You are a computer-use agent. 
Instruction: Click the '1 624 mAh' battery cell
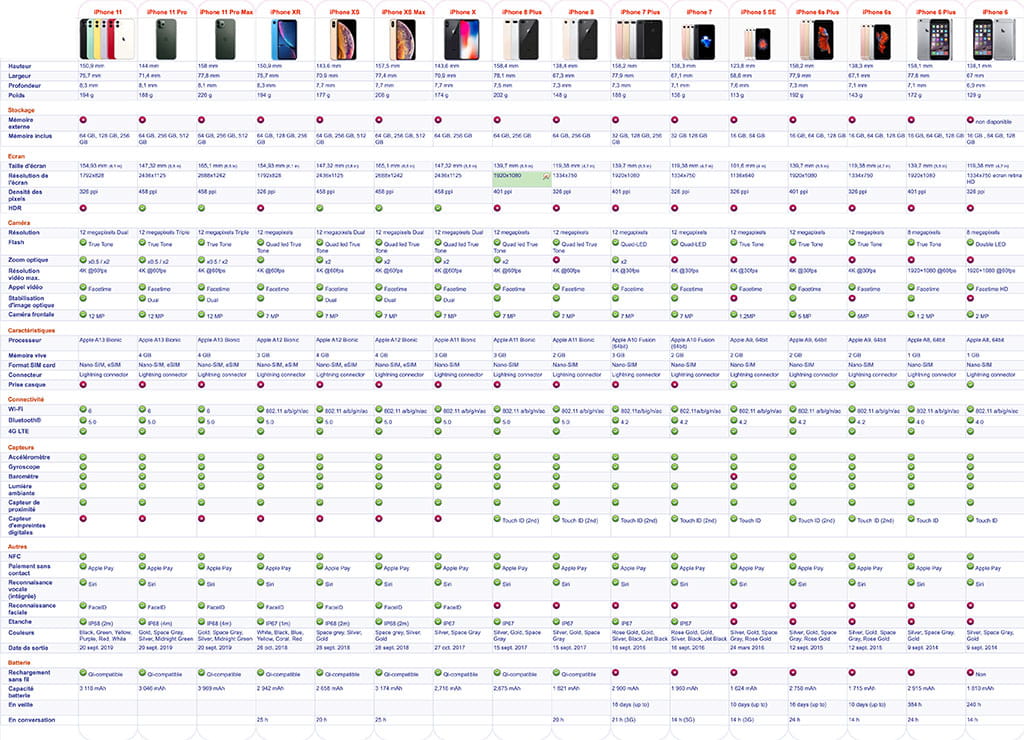pyautogui.click(x=745, y=688)
